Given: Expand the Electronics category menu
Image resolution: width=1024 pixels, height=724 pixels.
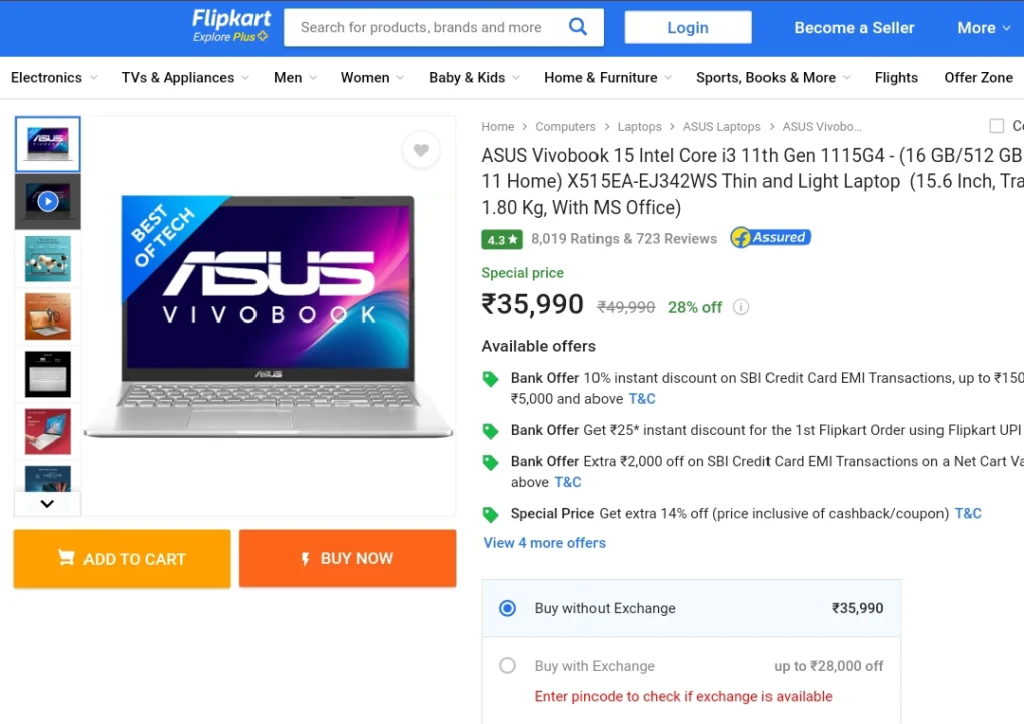Looking at the screenshot, I should click(54, 78).
